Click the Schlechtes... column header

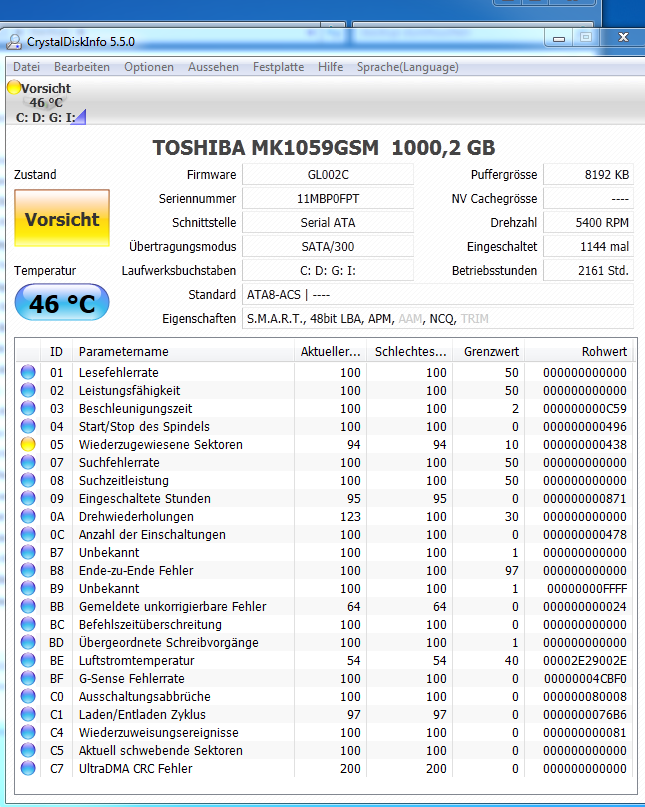(410, 352)
